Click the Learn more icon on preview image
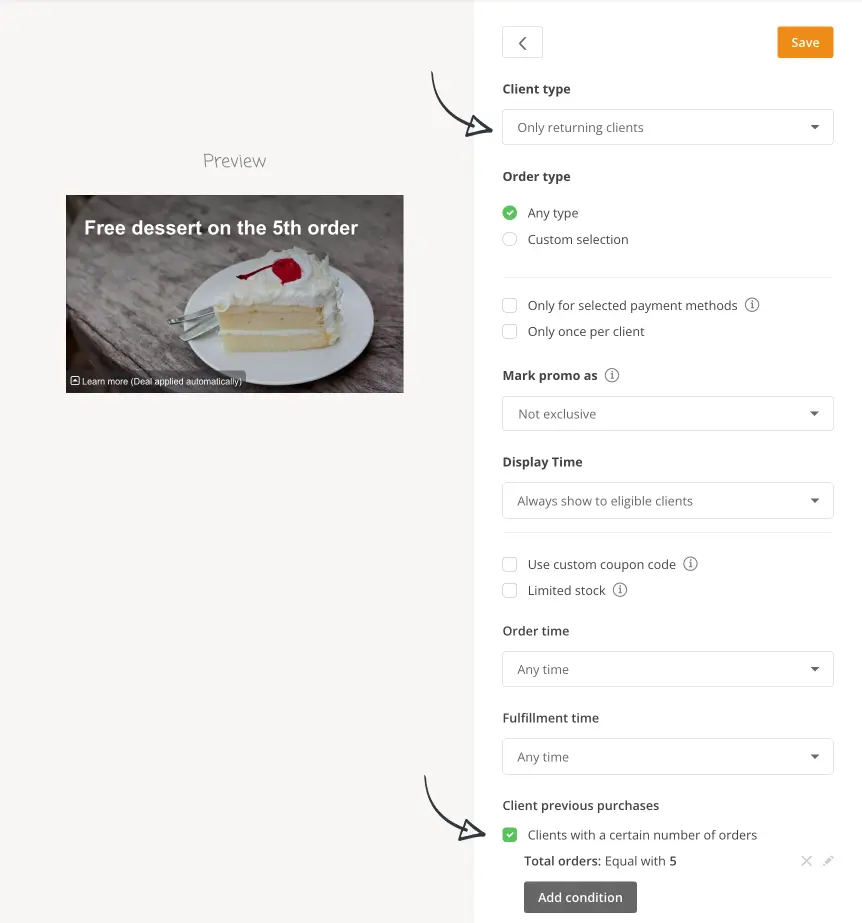The height and width of the screenshot is (923, 862). 75,381
